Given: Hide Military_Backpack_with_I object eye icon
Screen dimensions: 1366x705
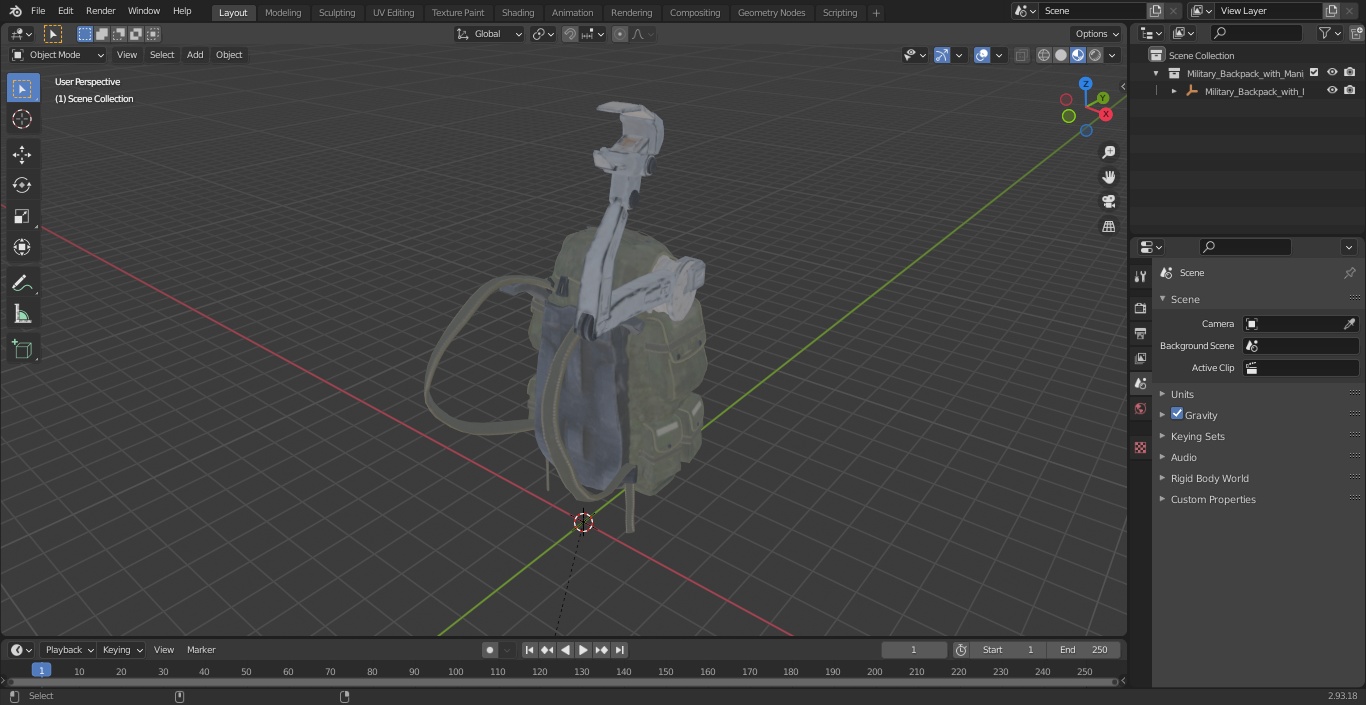Looking at the screenshot, I should pyautogui.click(x=1332, y=90).
